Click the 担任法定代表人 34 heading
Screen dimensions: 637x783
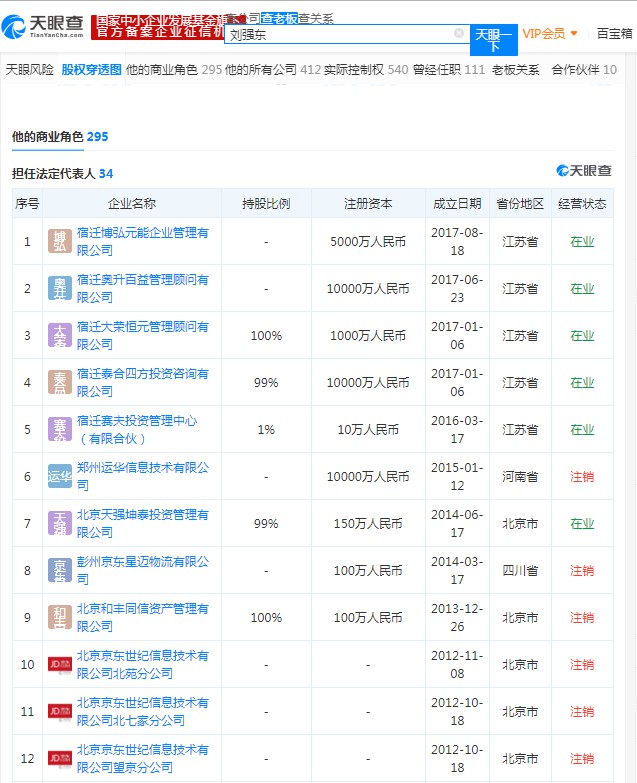pyautogui.click(x=62, y=173)
